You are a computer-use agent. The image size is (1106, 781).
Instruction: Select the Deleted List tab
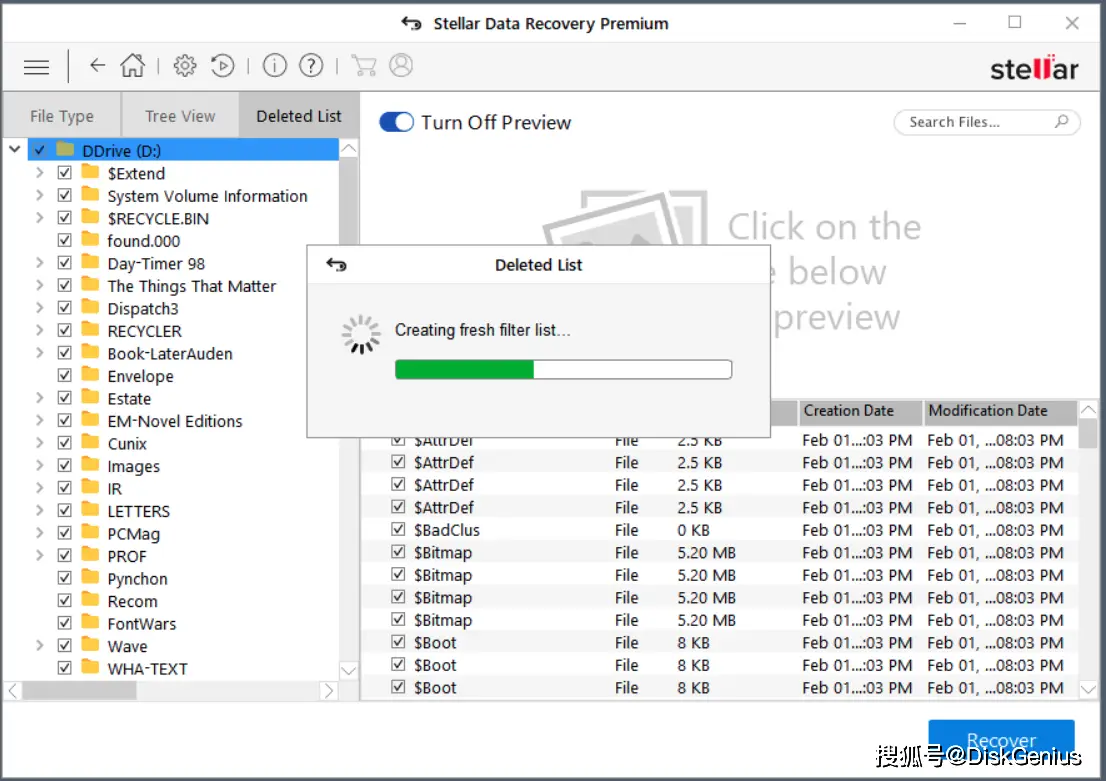tap(298, 116)
